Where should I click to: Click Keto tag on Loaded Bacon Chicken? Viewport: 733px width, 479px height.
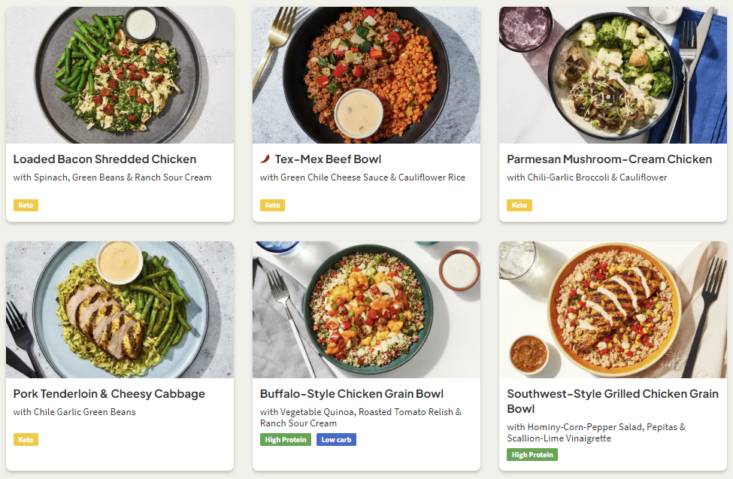(x=25, y=205)
